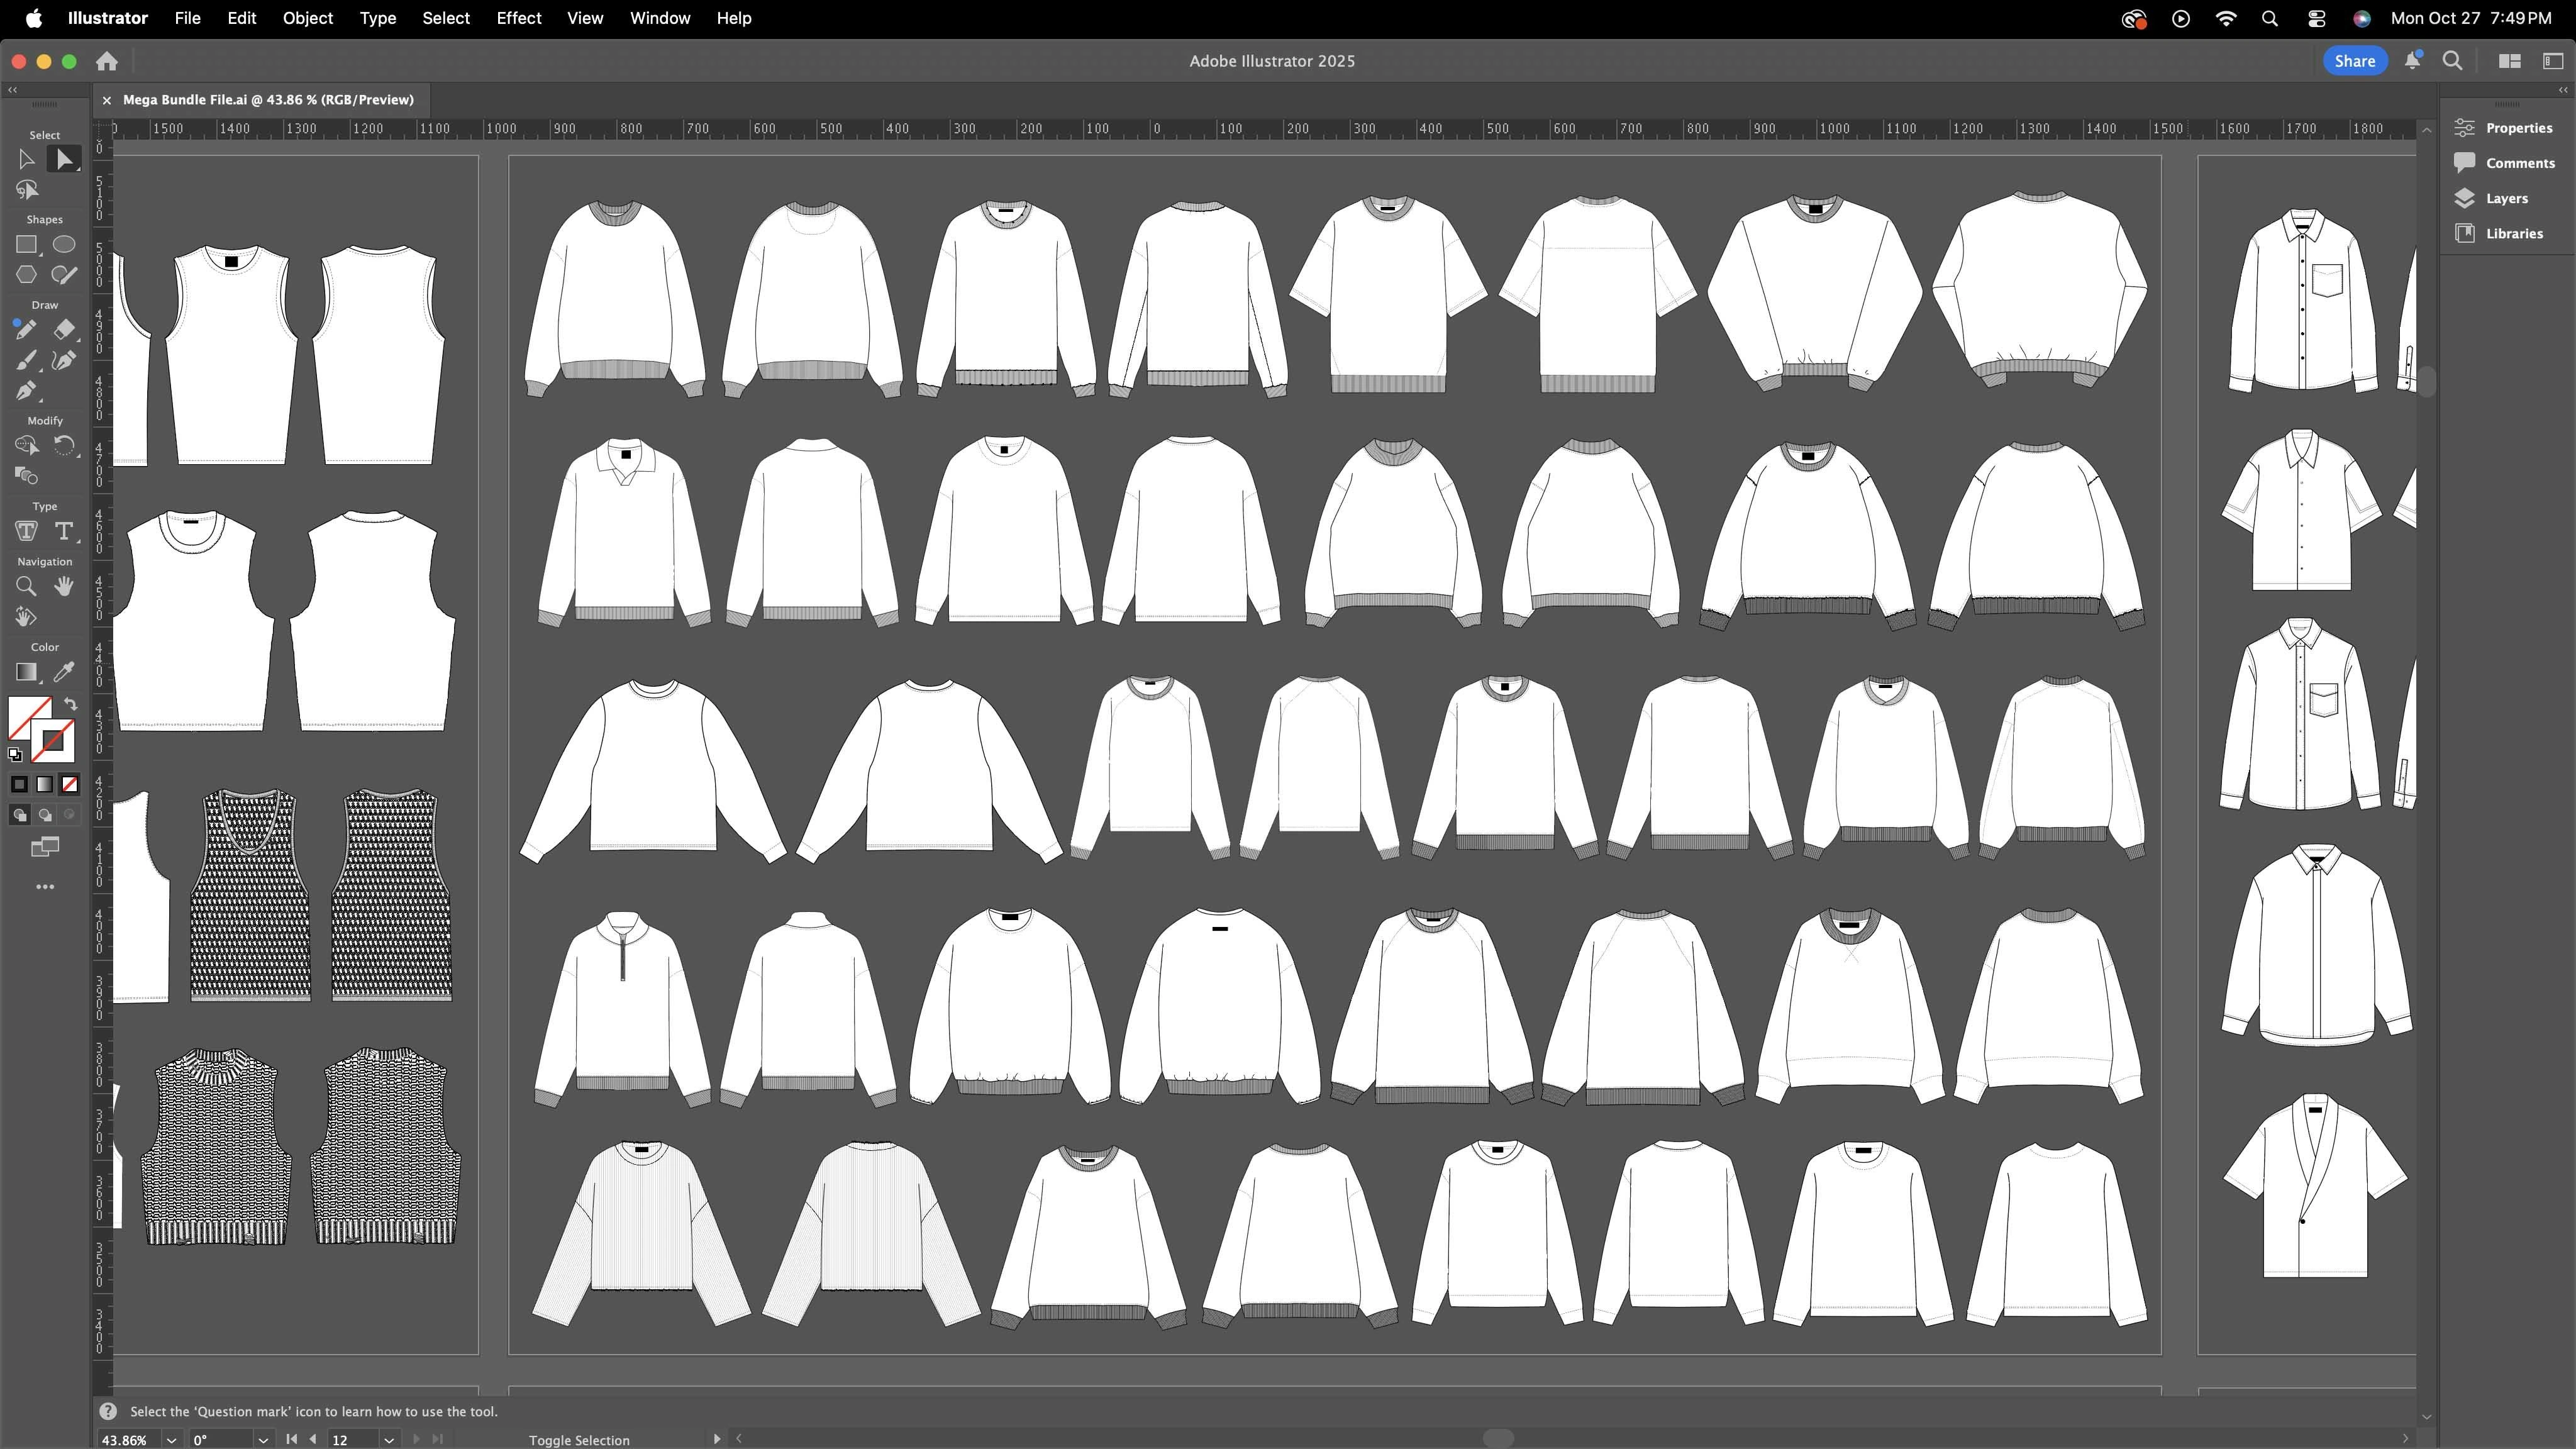
Task: Select the Polygon tool
Action: (26, 274)
